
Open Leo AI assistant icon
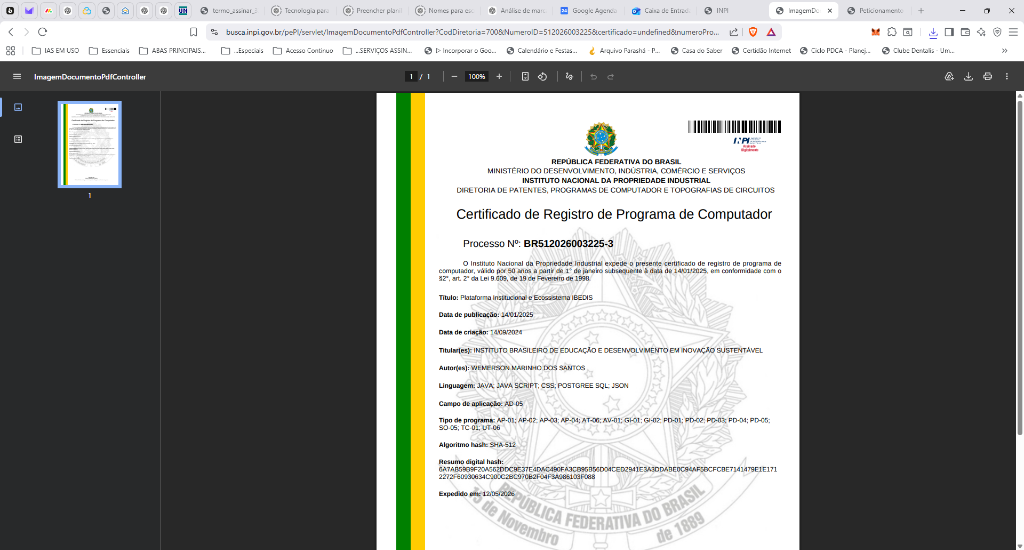[x=981, y=31]
